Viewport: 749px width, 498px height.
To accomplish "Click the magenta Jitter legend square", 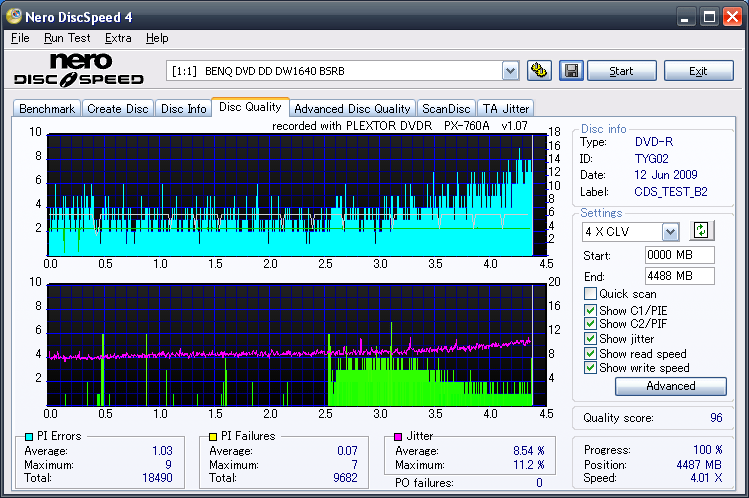I will coord(398,436).
